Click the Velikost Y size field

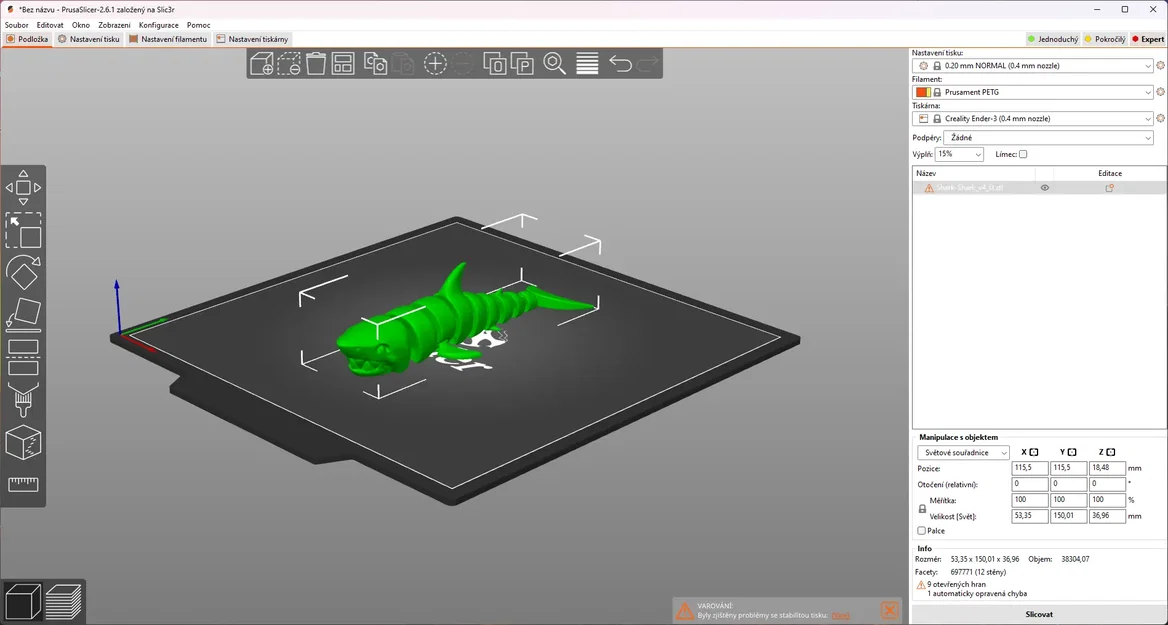tap(1068, 515)
